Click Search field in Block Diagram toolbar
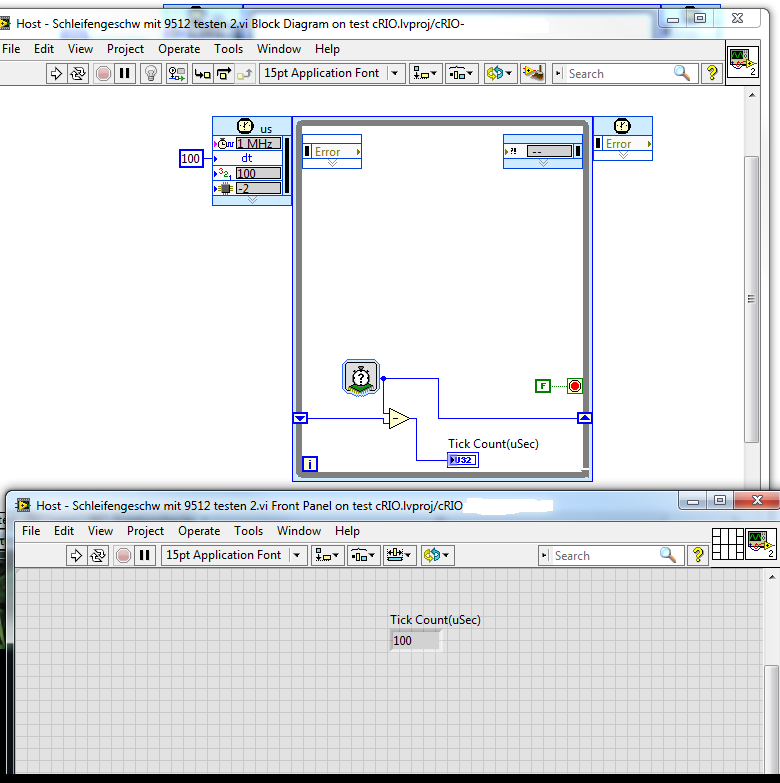Image resolution: width=780 pixels, height=783 pixels. [617, 74]
